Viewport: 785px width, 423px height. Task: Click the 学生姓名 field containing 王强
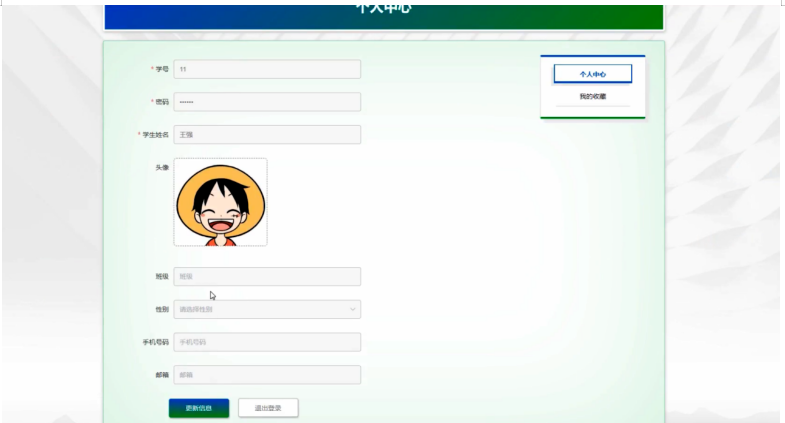[x=267, y=135]
